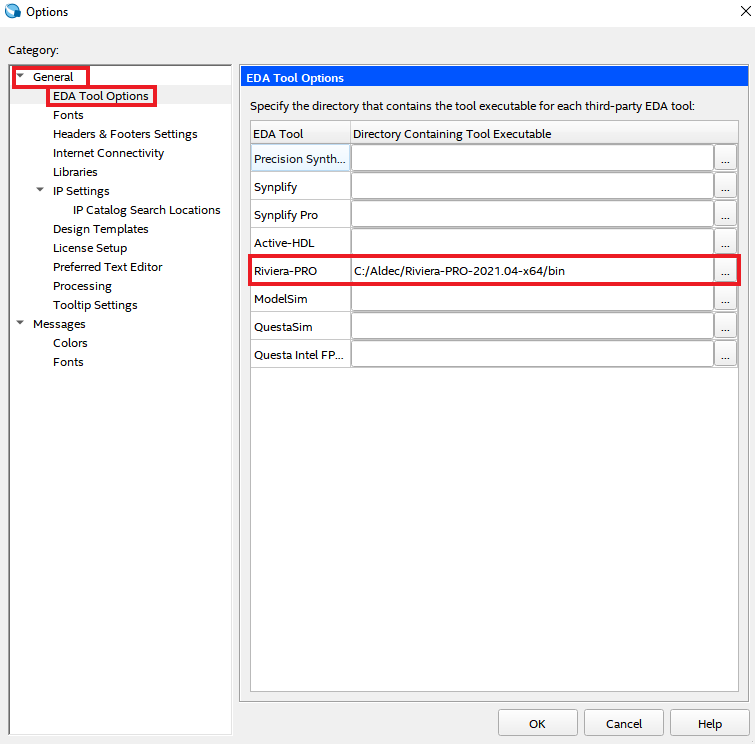Browse for Precision Synthesis directory
This screenshot has width=755, height=744.
tap(725, 158)
